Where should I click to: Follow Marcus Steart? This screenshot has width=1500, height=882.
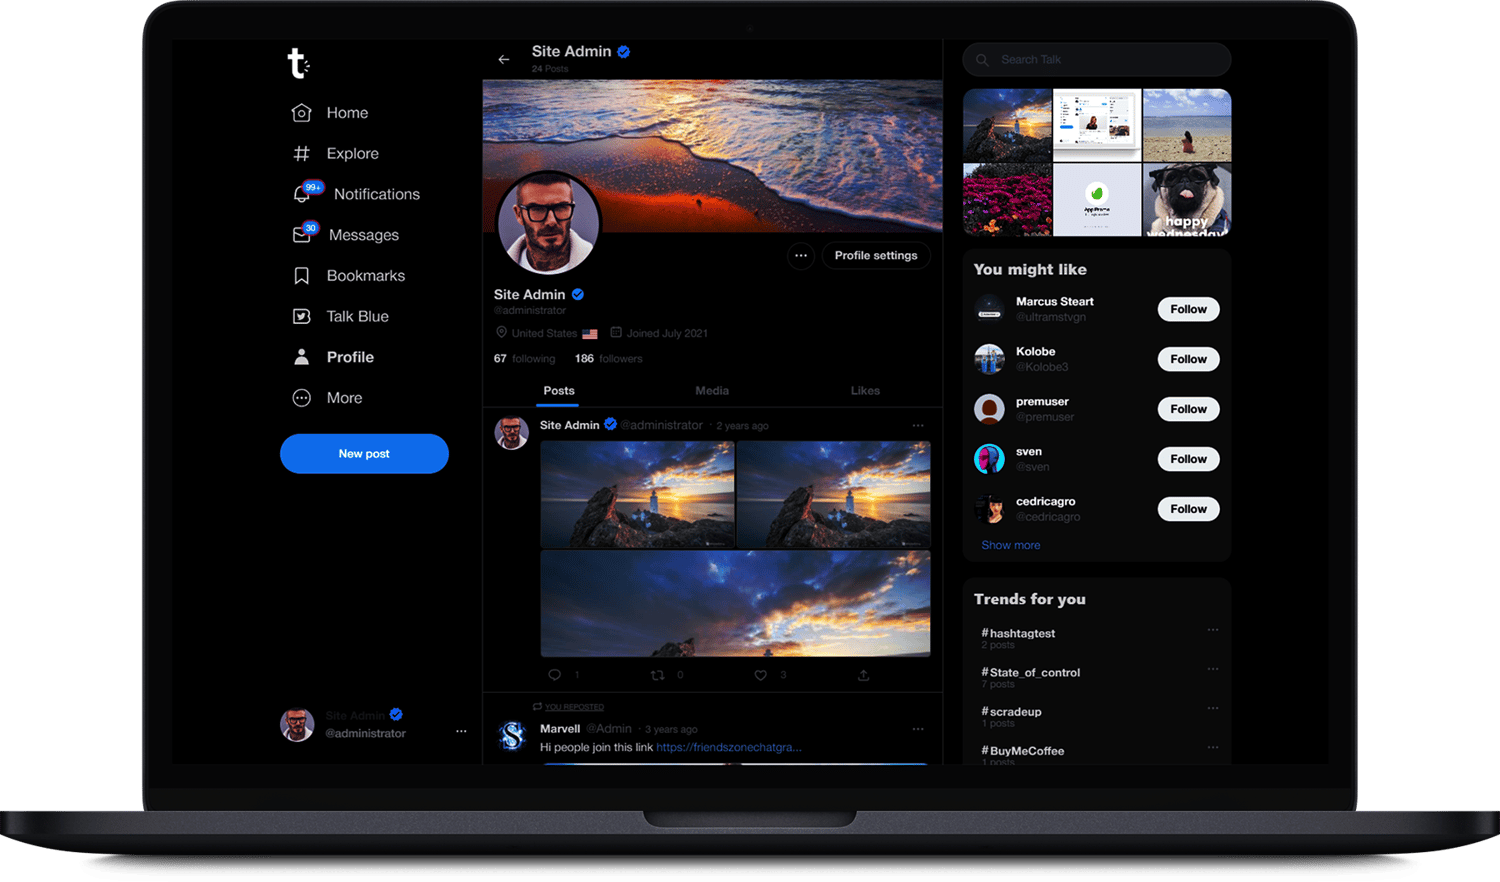pos(1189,309)
